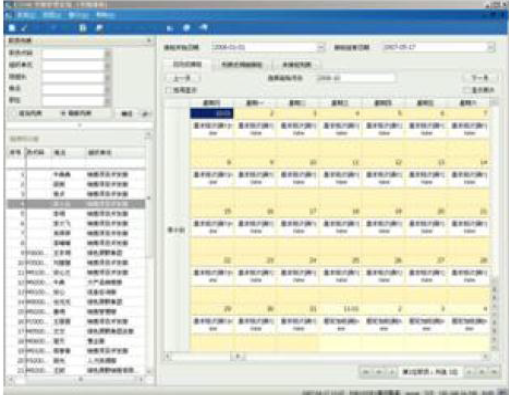The image size is (509, 395).
Task: Click the calendar's horizontal scrollbar
Action: [327, 356]
